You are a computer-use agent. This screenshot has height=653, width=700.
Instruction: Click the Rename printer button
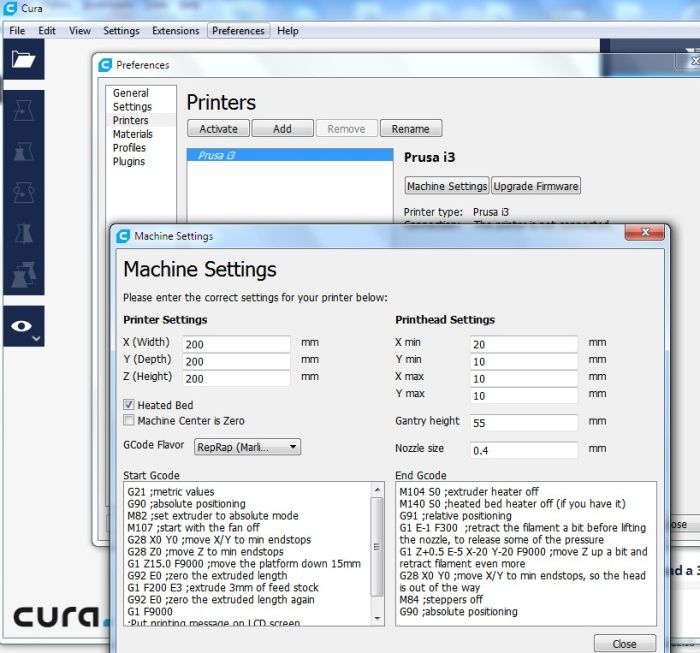(410, 129)
